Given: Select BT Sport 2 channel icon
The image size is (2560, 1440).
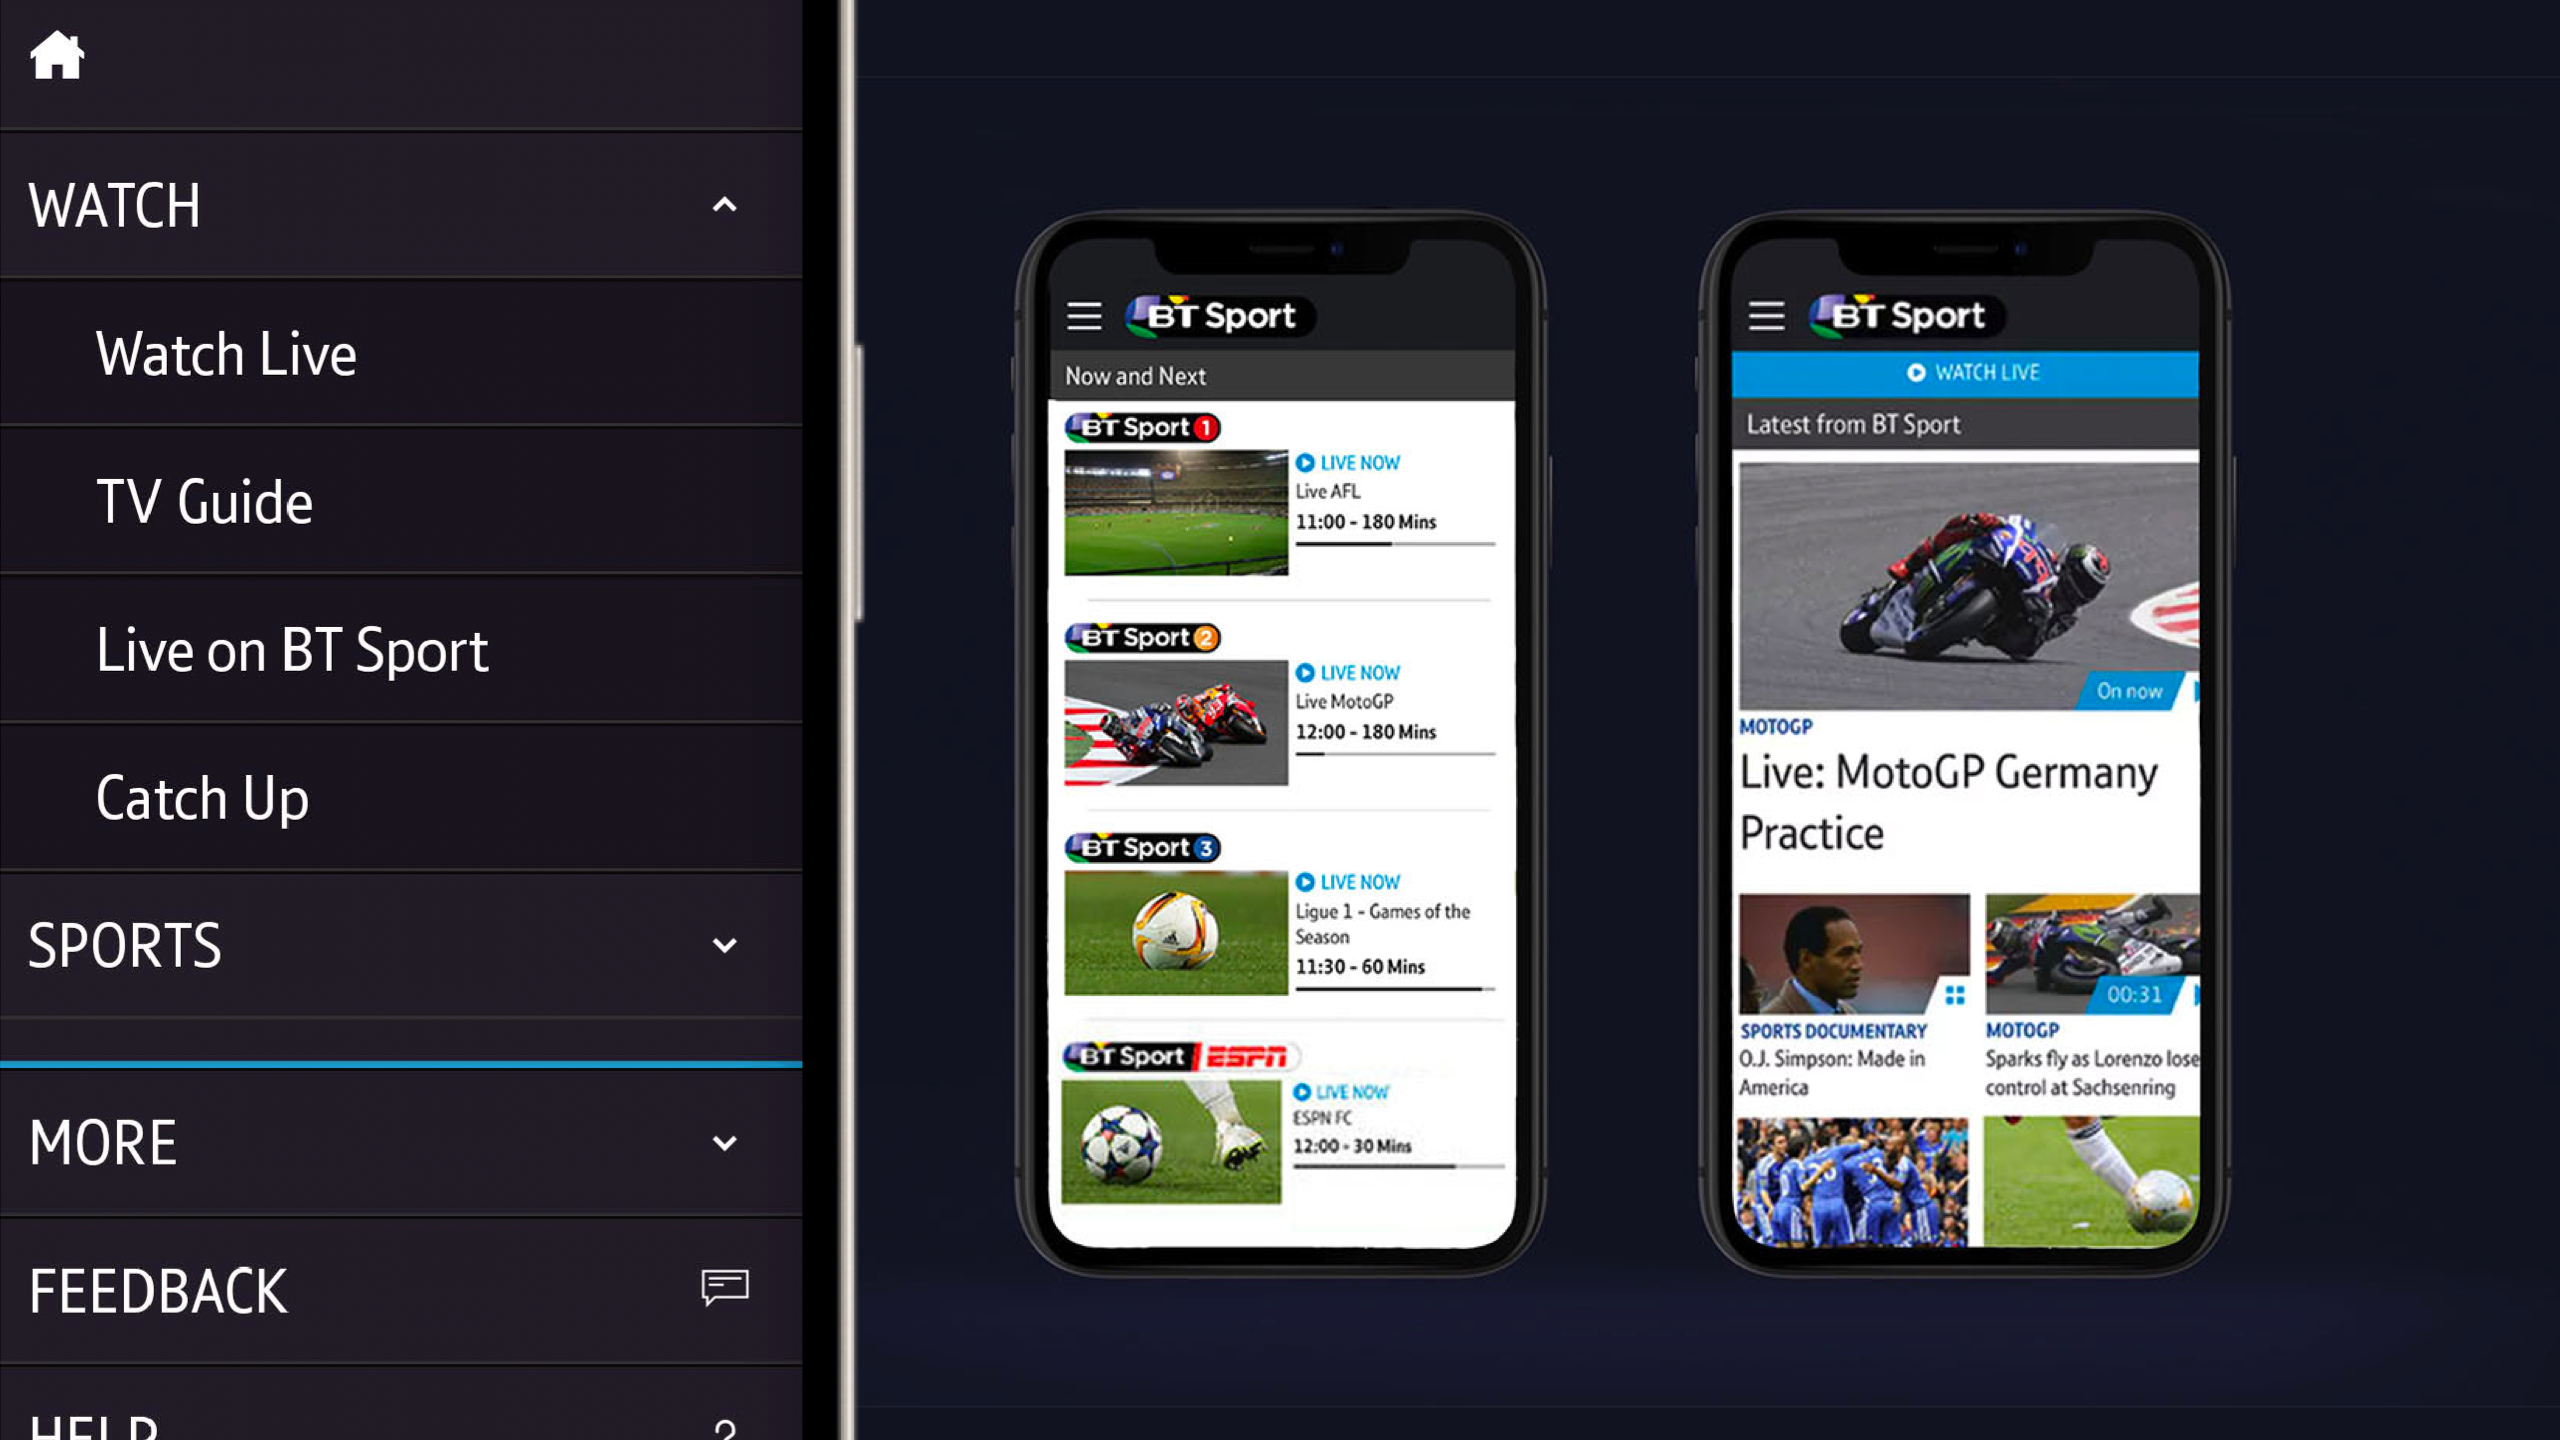Looking at the screenshot, I should (1143, 636).
